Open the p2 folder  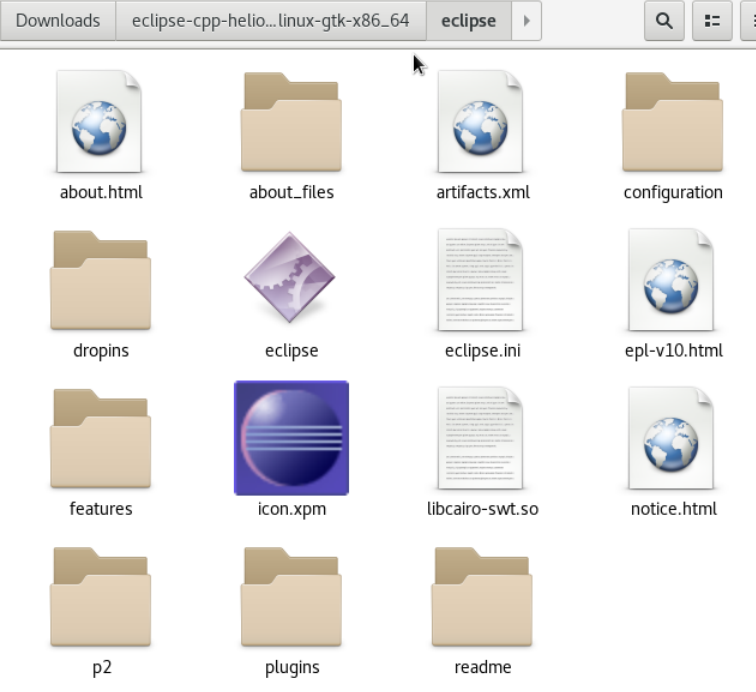[x=100, y=597]
